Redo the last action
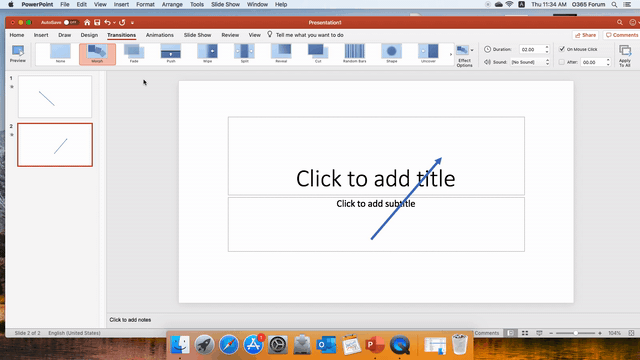Screen dimensions: 640x360 pos(122,22)
